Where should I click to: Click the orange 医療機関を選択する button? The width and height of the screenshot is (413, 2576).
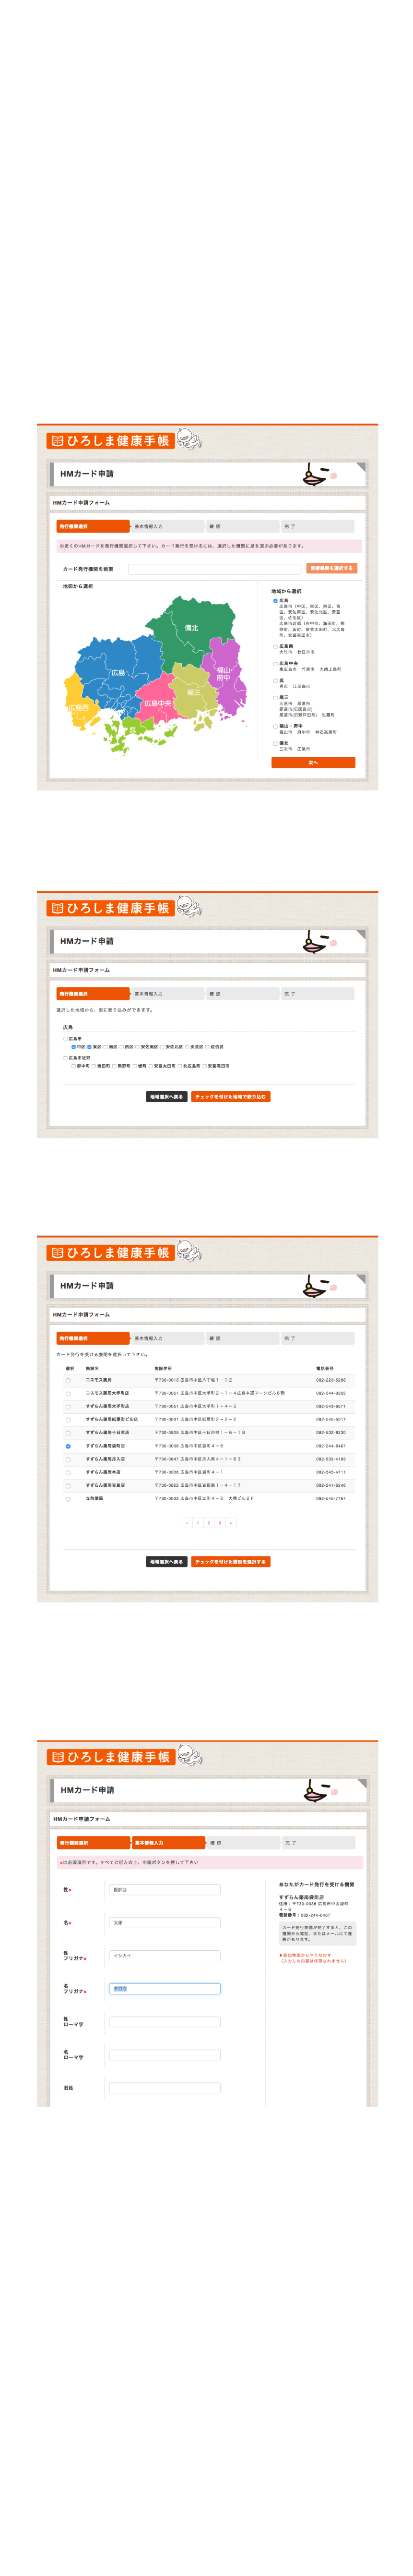click(x=331, y=568)
